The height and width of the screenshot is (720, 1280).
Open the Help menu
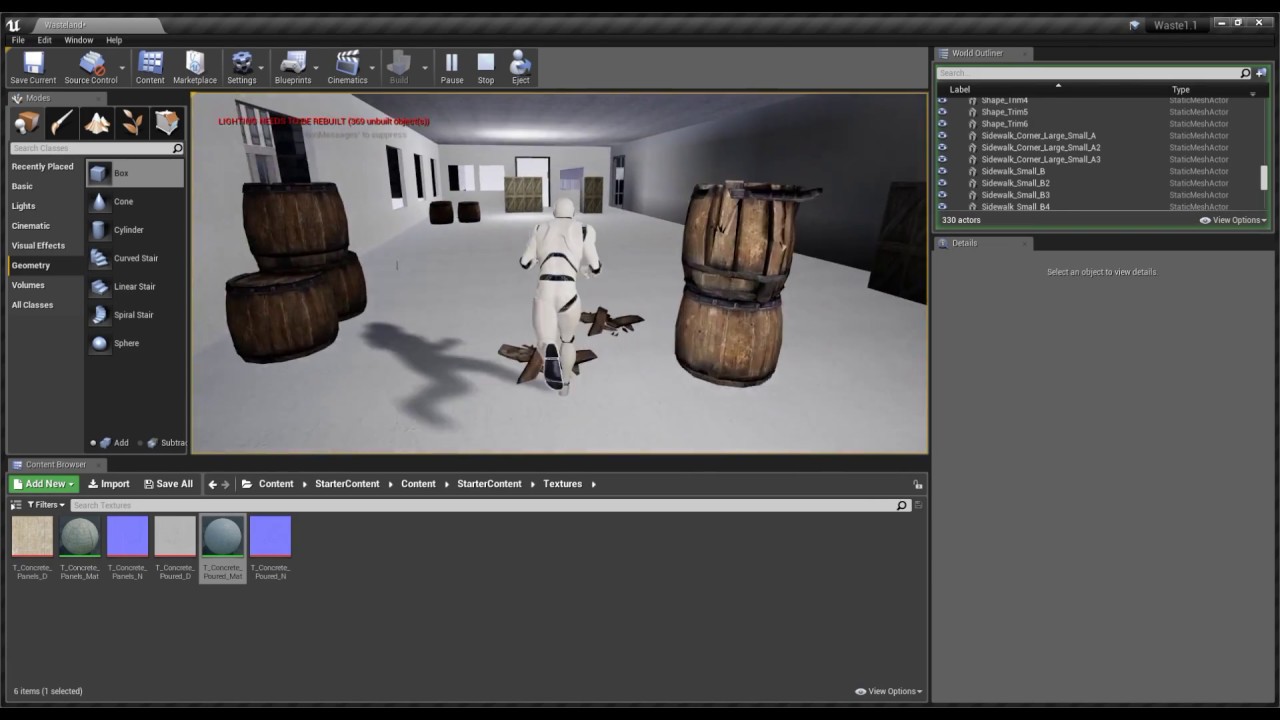pos(114,40)
